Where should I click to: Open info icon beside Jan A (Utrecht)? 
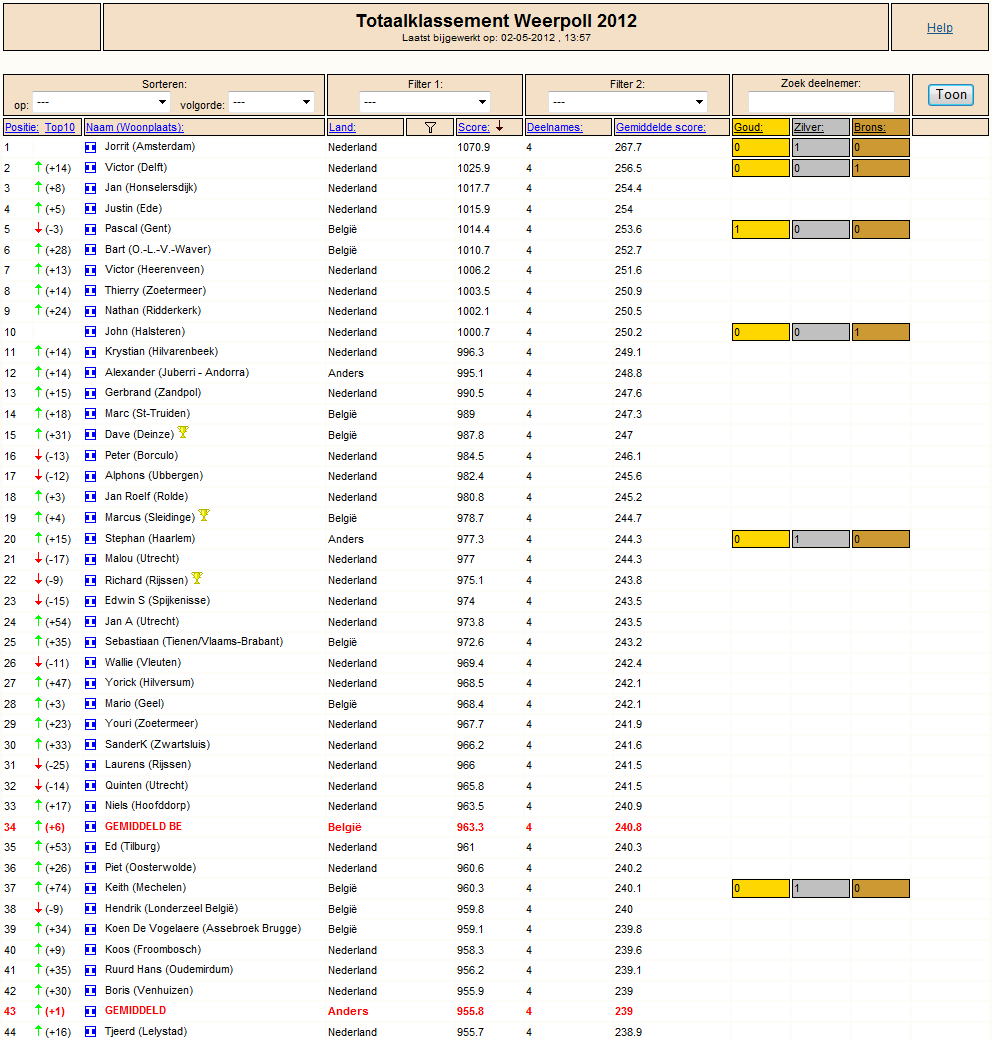(90, 622)
